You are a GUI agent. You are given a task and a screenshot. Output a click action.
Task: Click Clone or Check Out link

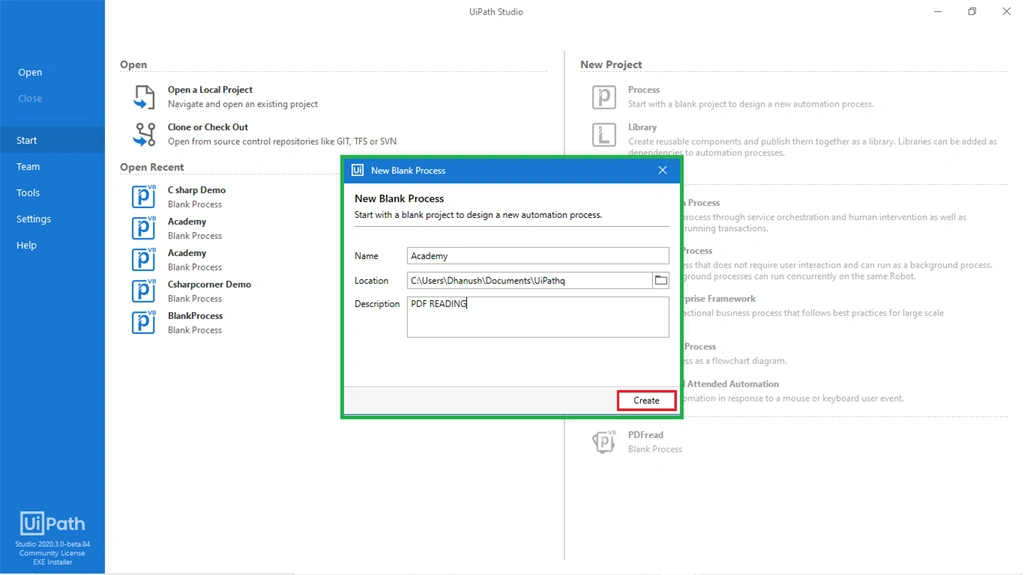pos(208,127)
